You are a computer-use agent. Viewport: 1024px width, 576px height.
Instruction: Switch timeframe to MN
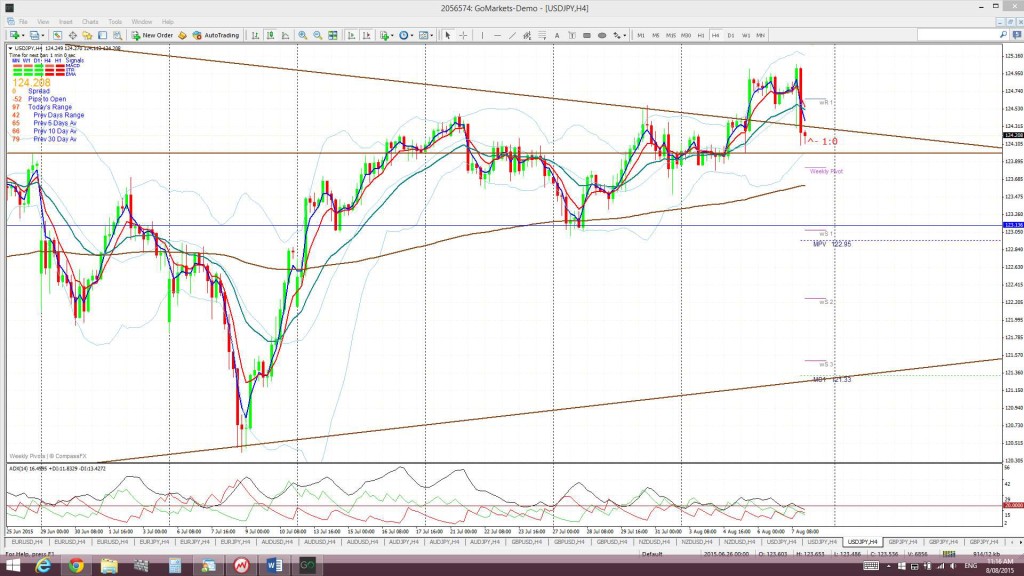[x=761, y=35]
